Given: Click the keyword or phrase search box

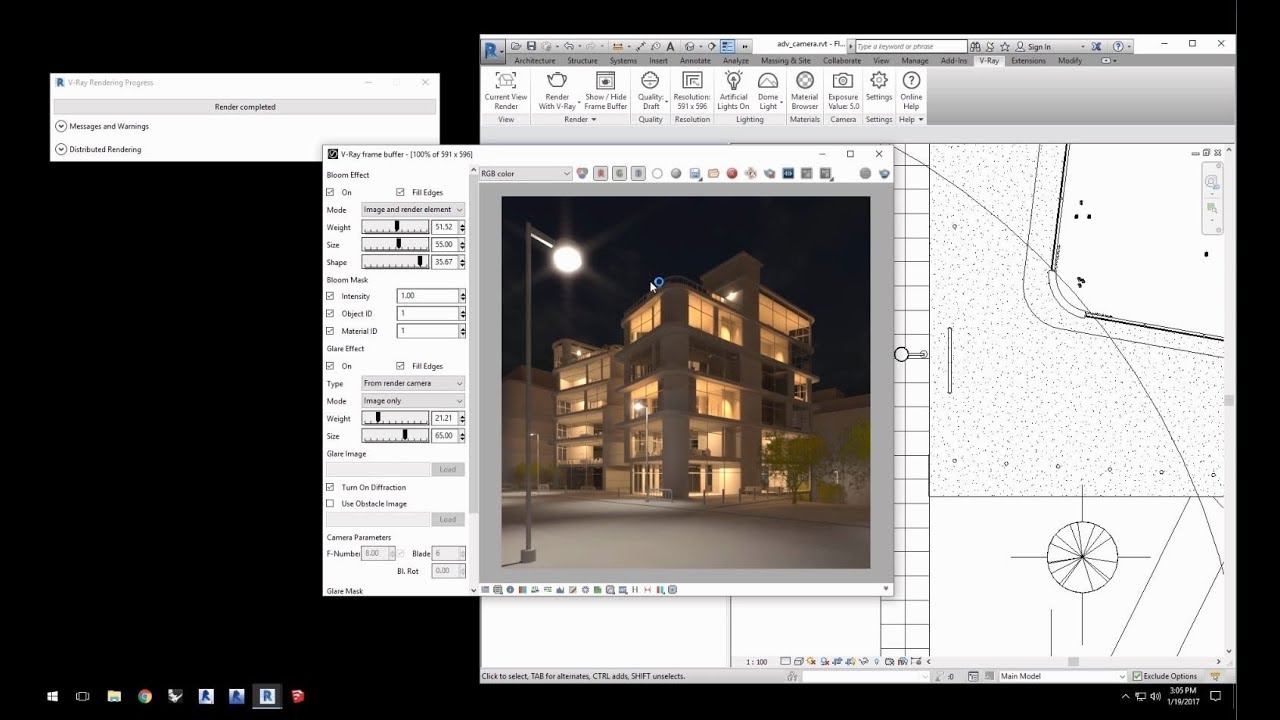Looking at the screenshot, I should (911, 46).
